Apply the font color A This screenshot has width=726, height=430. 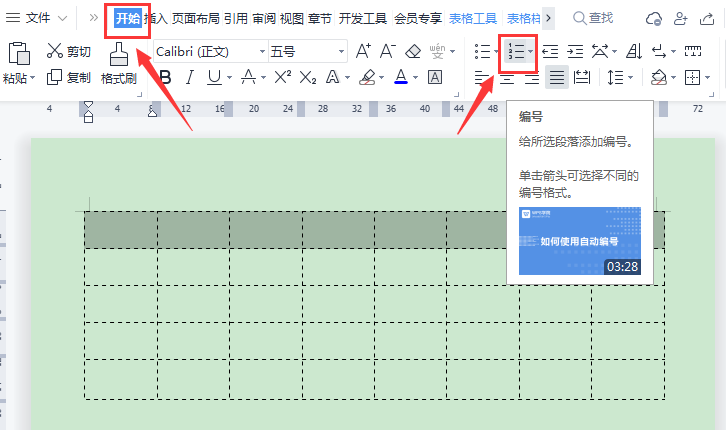coord(401,77)
